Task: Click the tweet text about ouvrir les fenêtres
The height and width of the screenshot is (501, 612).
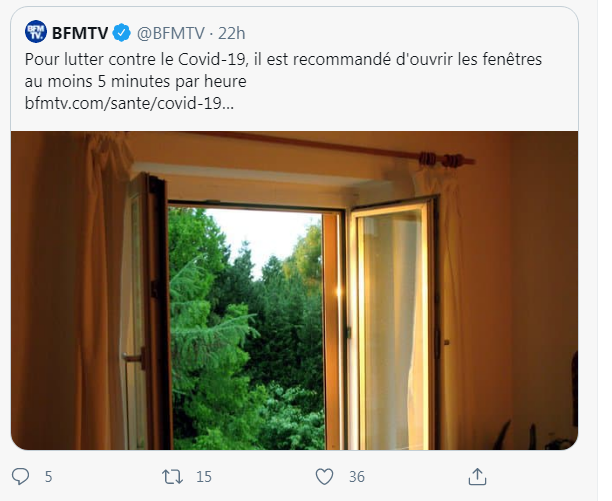Action: pyautogui.click(x=283, y=70)
